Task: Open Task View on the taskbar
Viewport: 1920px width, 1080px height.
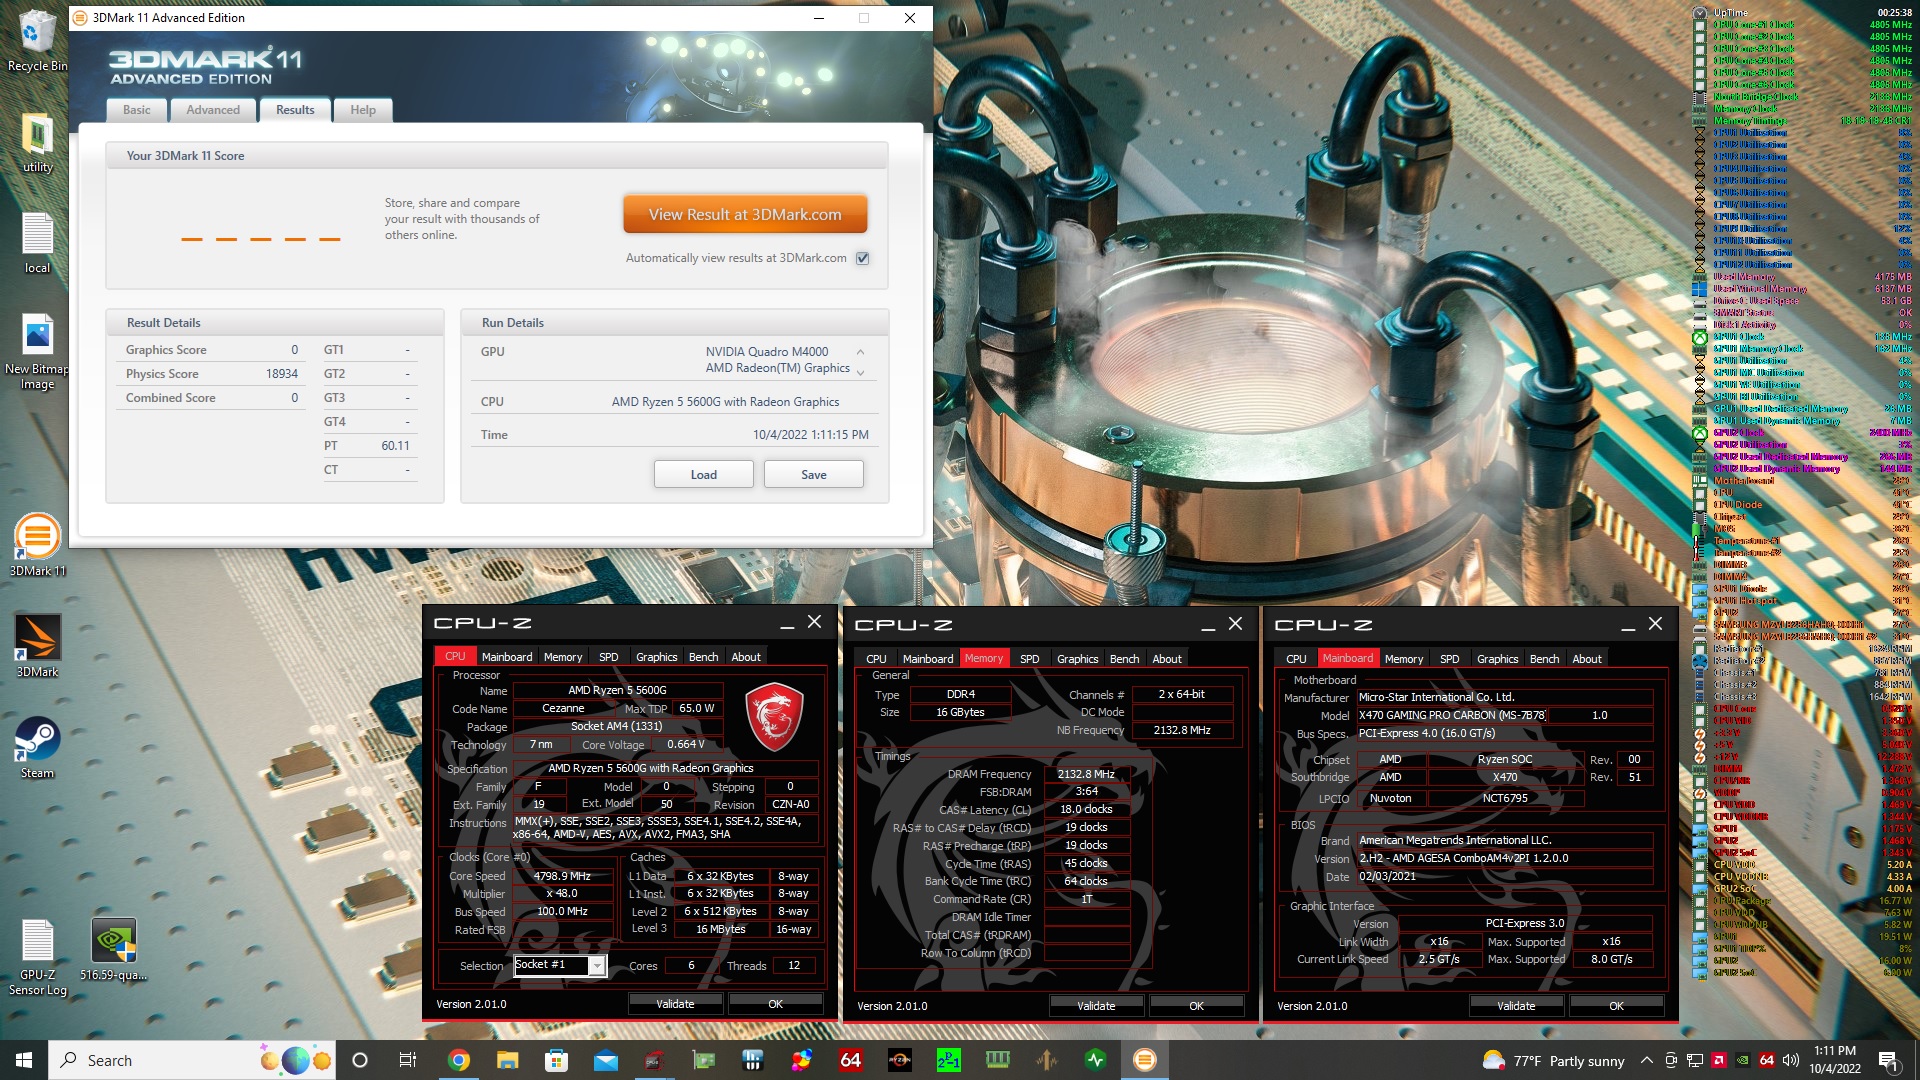Action: tap(408, 1060)
